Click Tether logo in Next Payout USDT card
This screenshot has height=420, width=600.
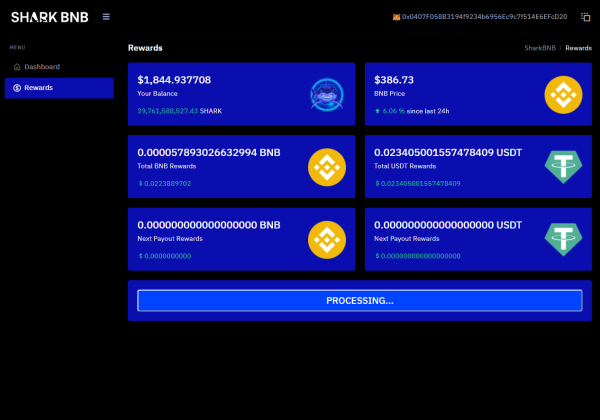click(x=563, y=239)
